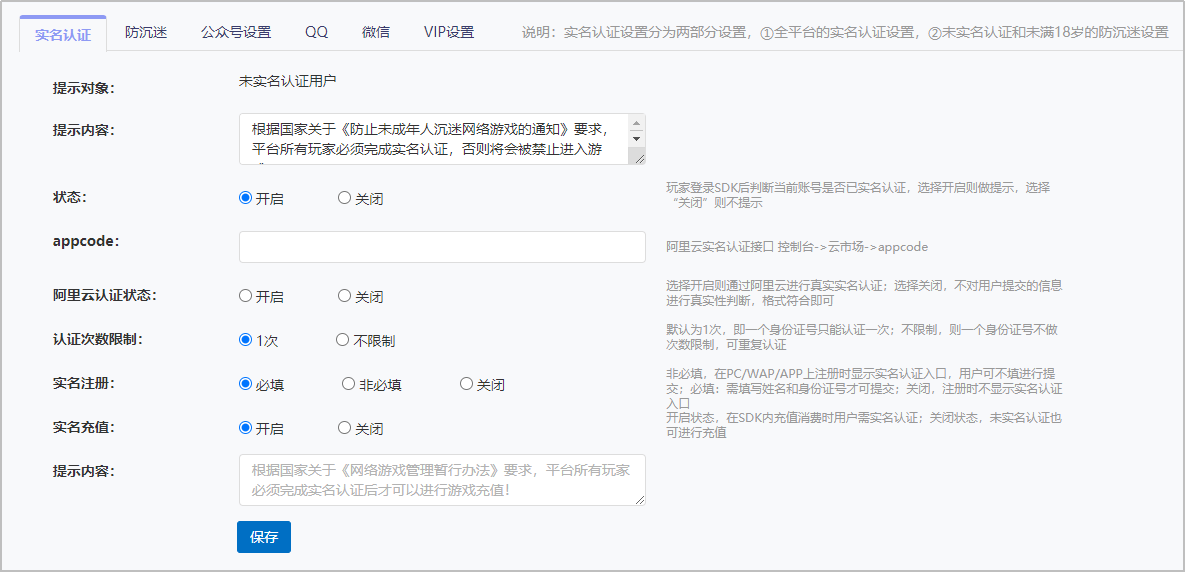This screenshot has width=1185, height=572.
Task: Click the 实名充值 label
Action: click(83, 426)
